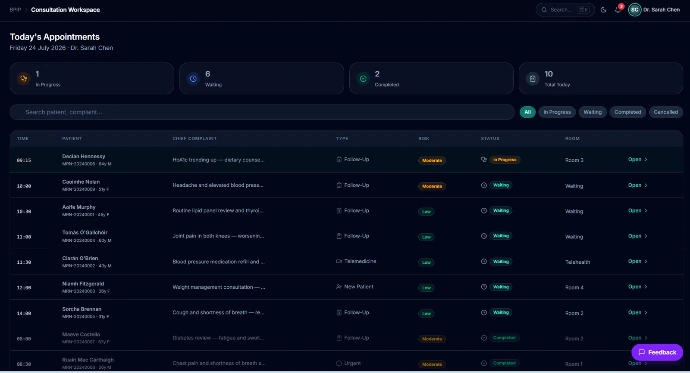Click chevron next to Open in Caoimhe Nolan row
This screenshot has height=373, width=690.
[x=646, y=185]
